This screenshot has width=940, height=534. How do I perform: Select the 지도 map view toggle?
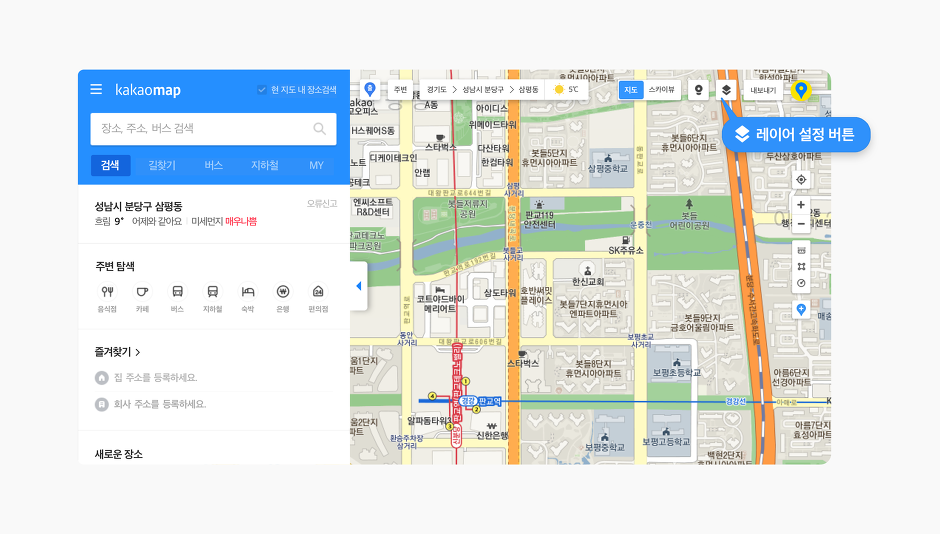(631, 90)
